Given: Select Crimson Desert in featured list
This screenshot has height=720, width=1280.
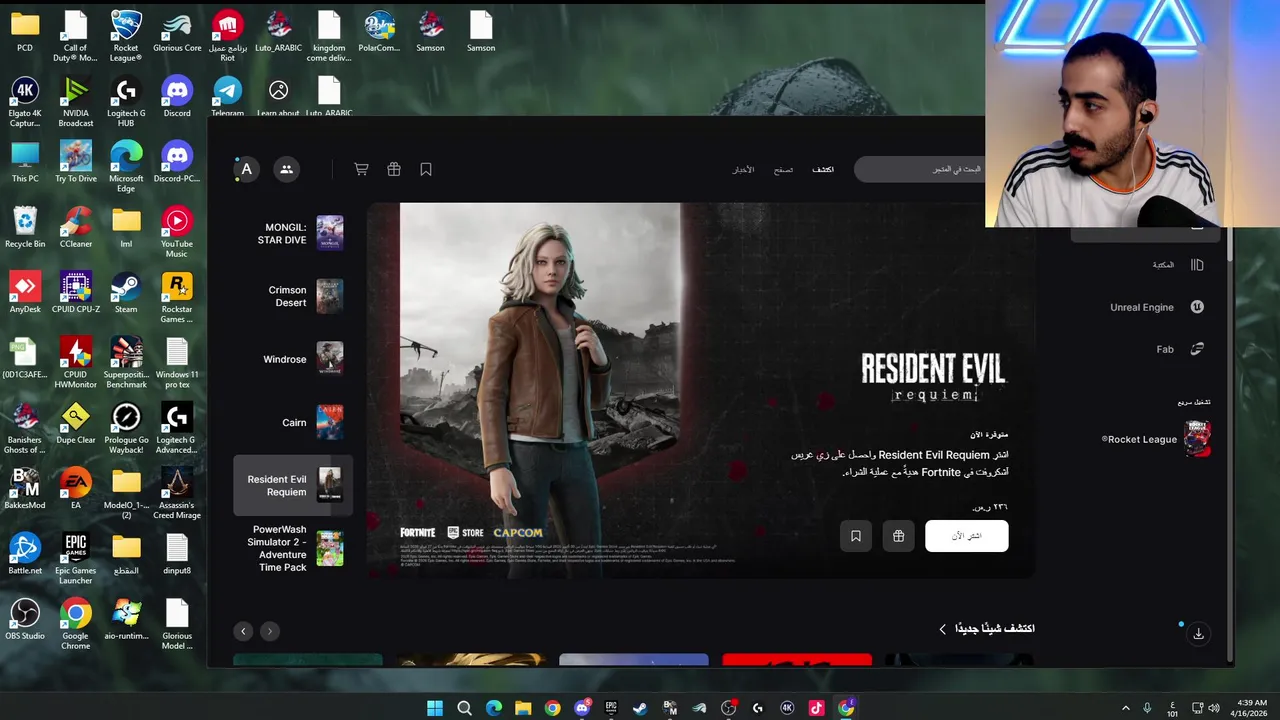Looking at the screenshot, I should click(x=292, y=296).
